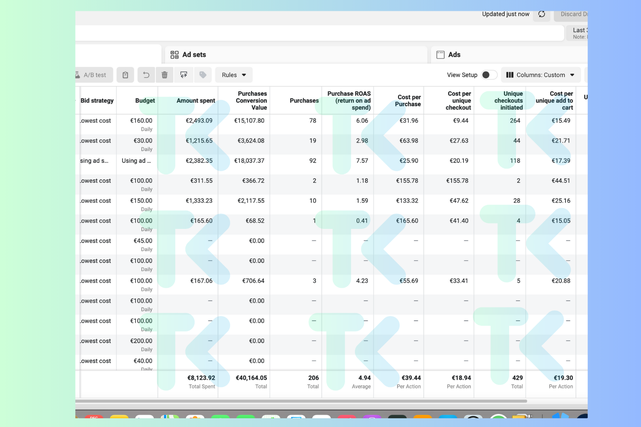
Task: Click the trash delete icon
Action: pos(165,75)
